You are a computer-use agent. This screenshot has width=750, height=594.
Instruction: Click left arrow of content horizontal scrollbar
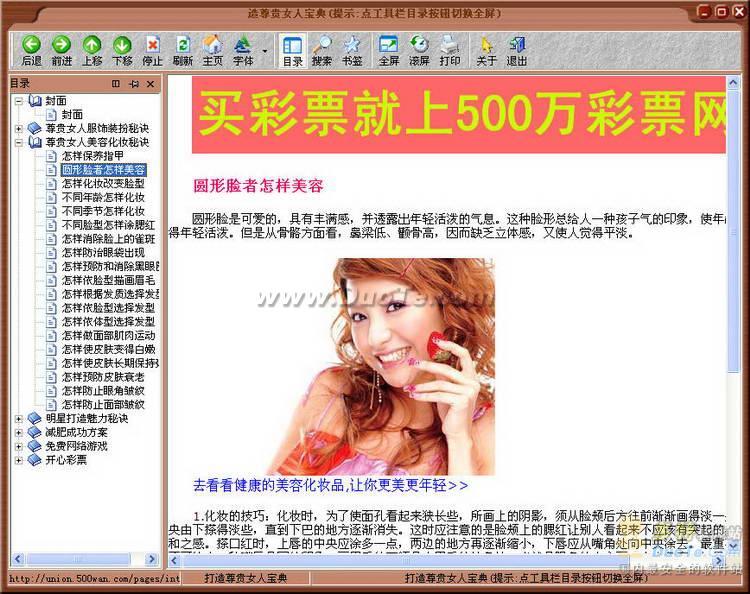tap(174, 560)
